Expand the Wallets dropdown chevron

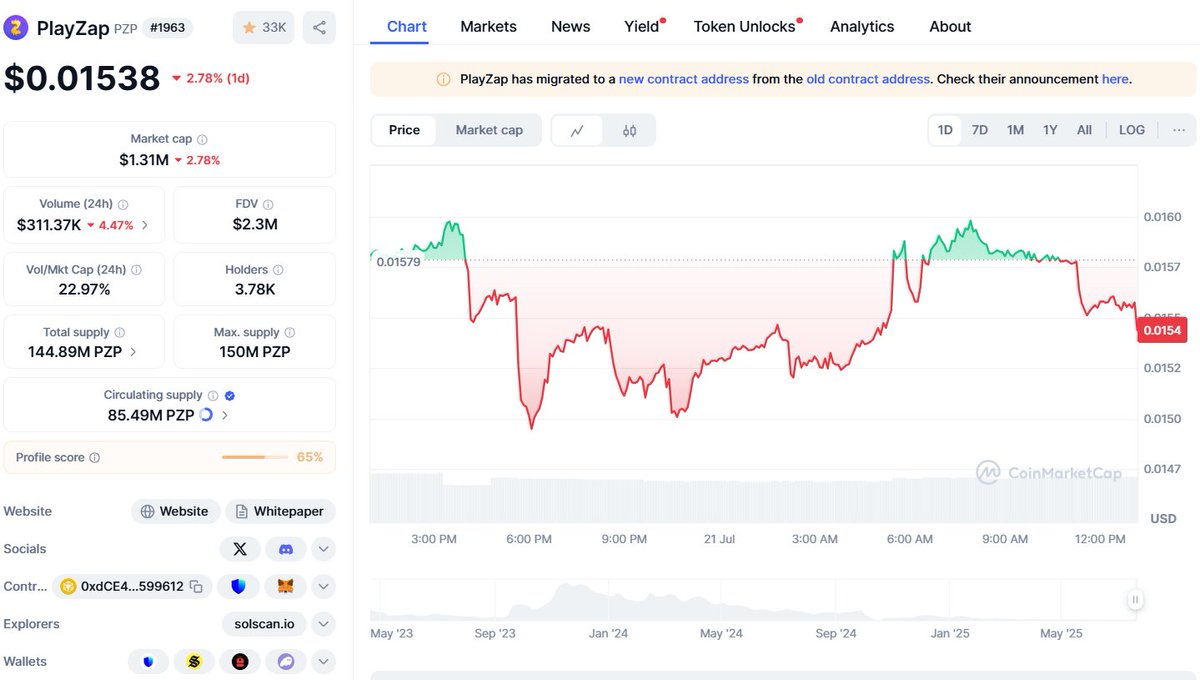pyautogui.click(x=324, y=662)
